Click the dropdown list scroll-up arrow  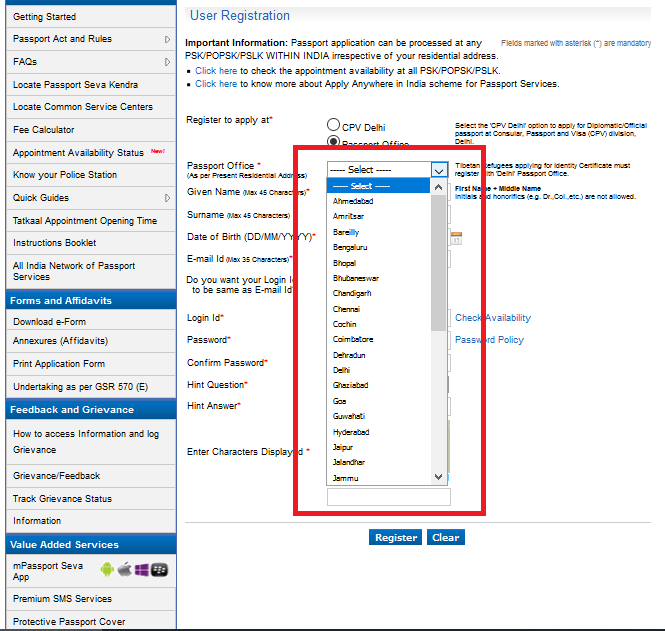439,187
